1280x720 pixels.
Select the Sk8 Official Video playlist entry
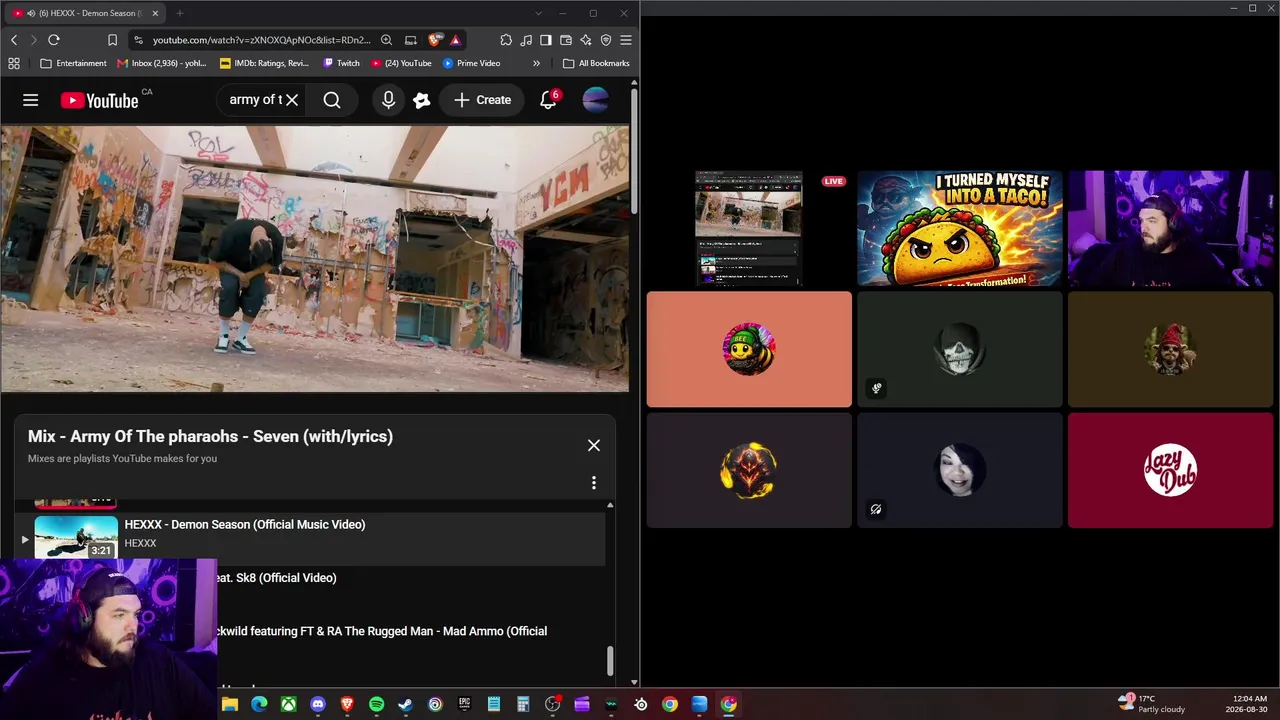[x=276, y=578]
